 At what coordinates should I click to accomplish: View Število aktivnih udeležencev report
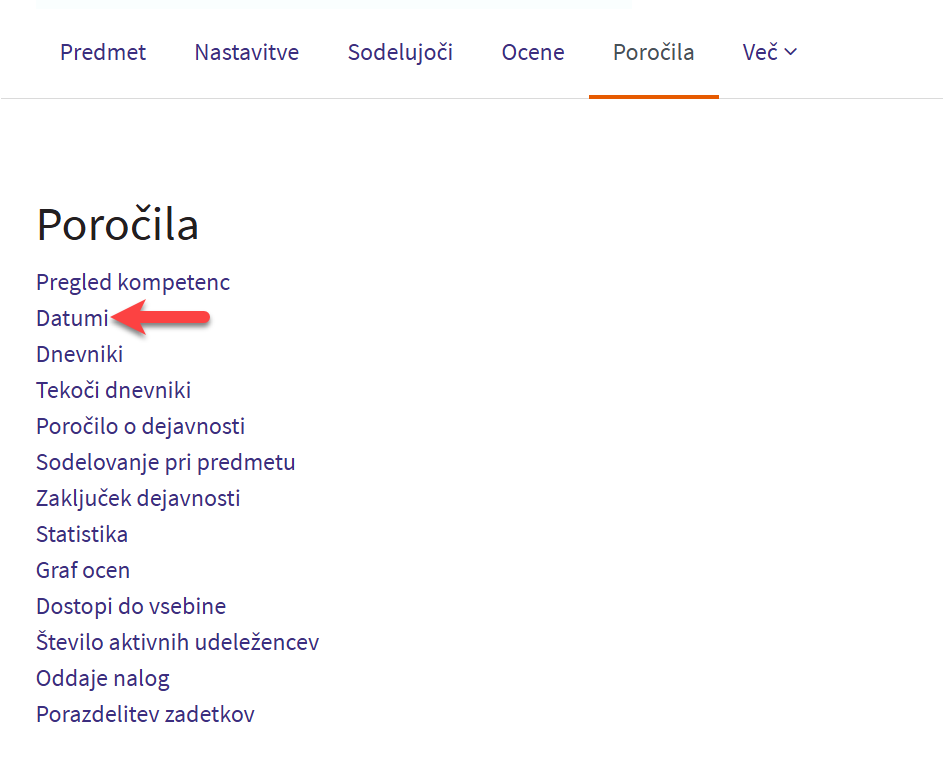coord(177,642)
